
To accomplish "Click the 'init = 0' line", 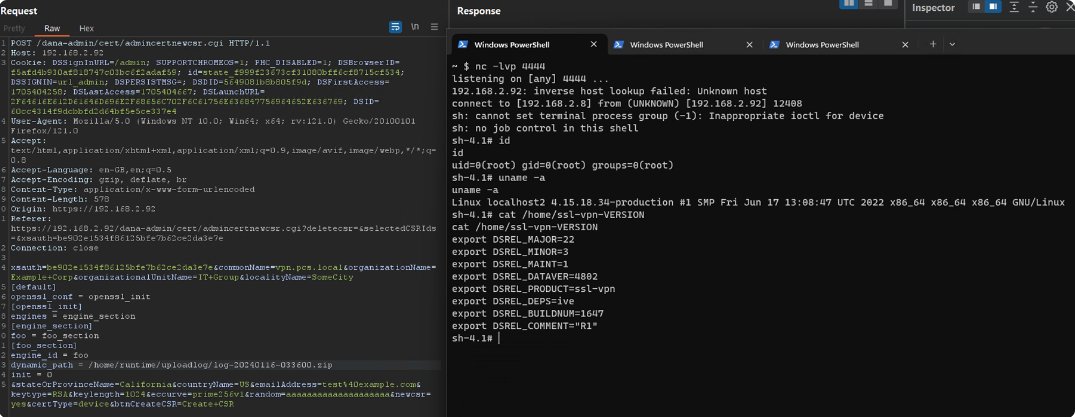I will pos(32,374).
